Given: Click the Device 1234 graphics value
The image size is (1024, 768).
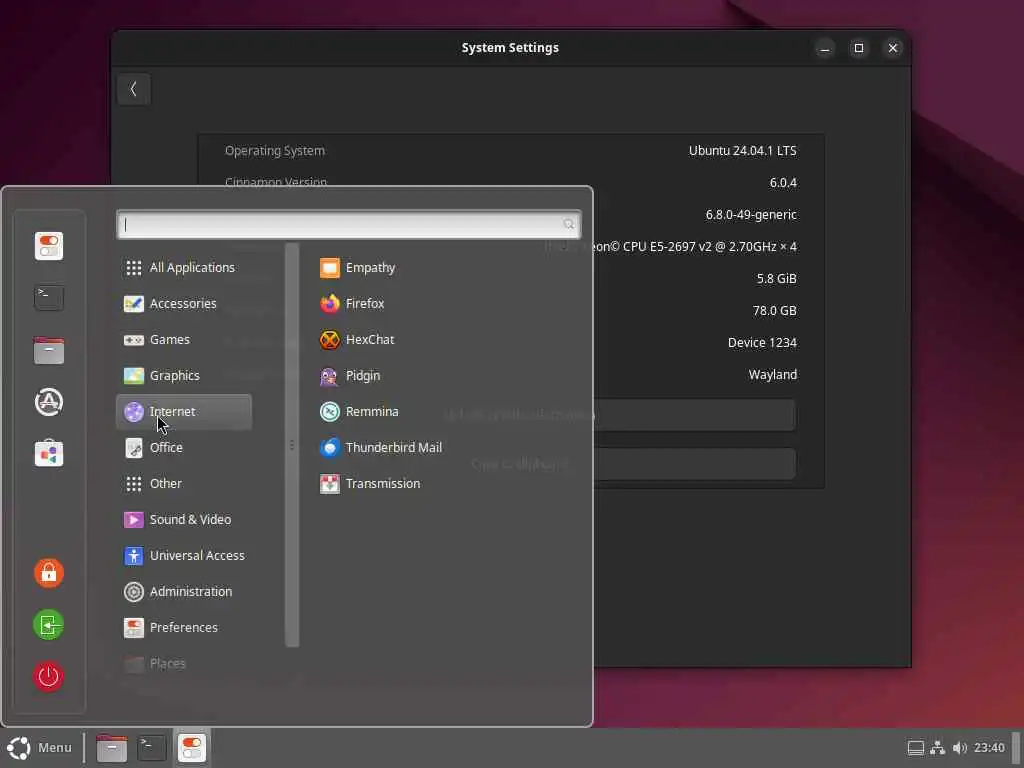Looking at the screenshot, I should pyautogui.click(x=762, y=343).
